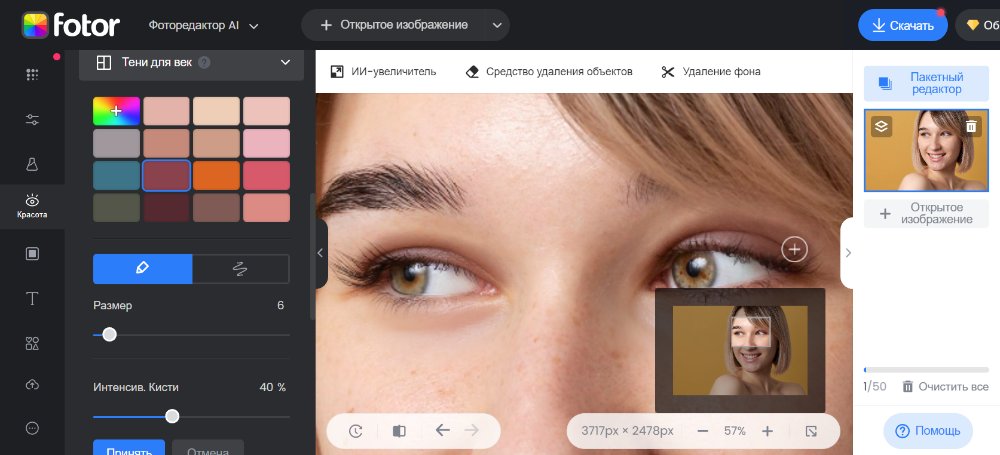The width and height of the screenshot is (1000, 455).
Task: Click the fit-to-screen icon
Action: click(811, 431)
